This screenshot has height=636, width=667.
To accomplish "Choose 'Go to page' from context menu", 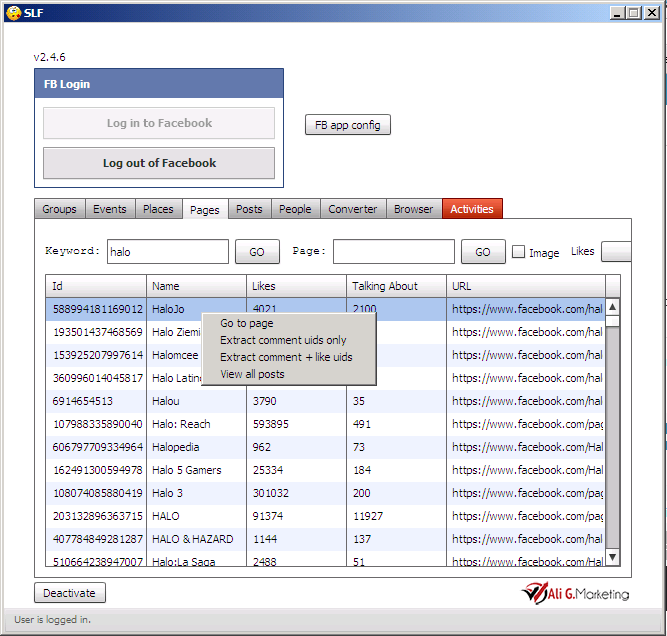I will pos(289,323).
